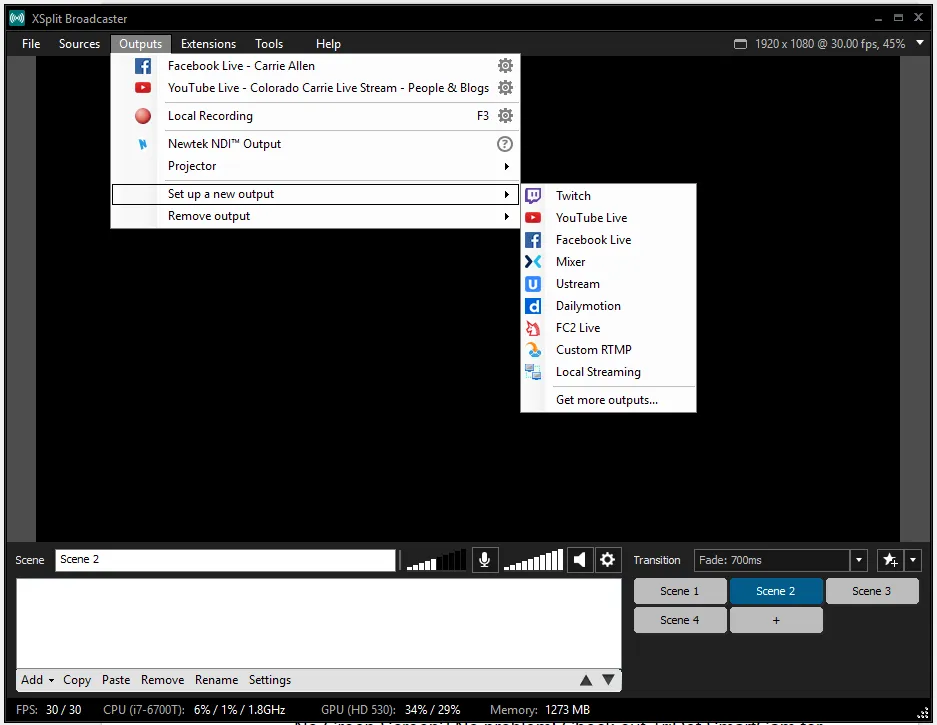
Task: Open YouTube Live output settings gear
Action: pyautogui.click(x=506, y=88)
